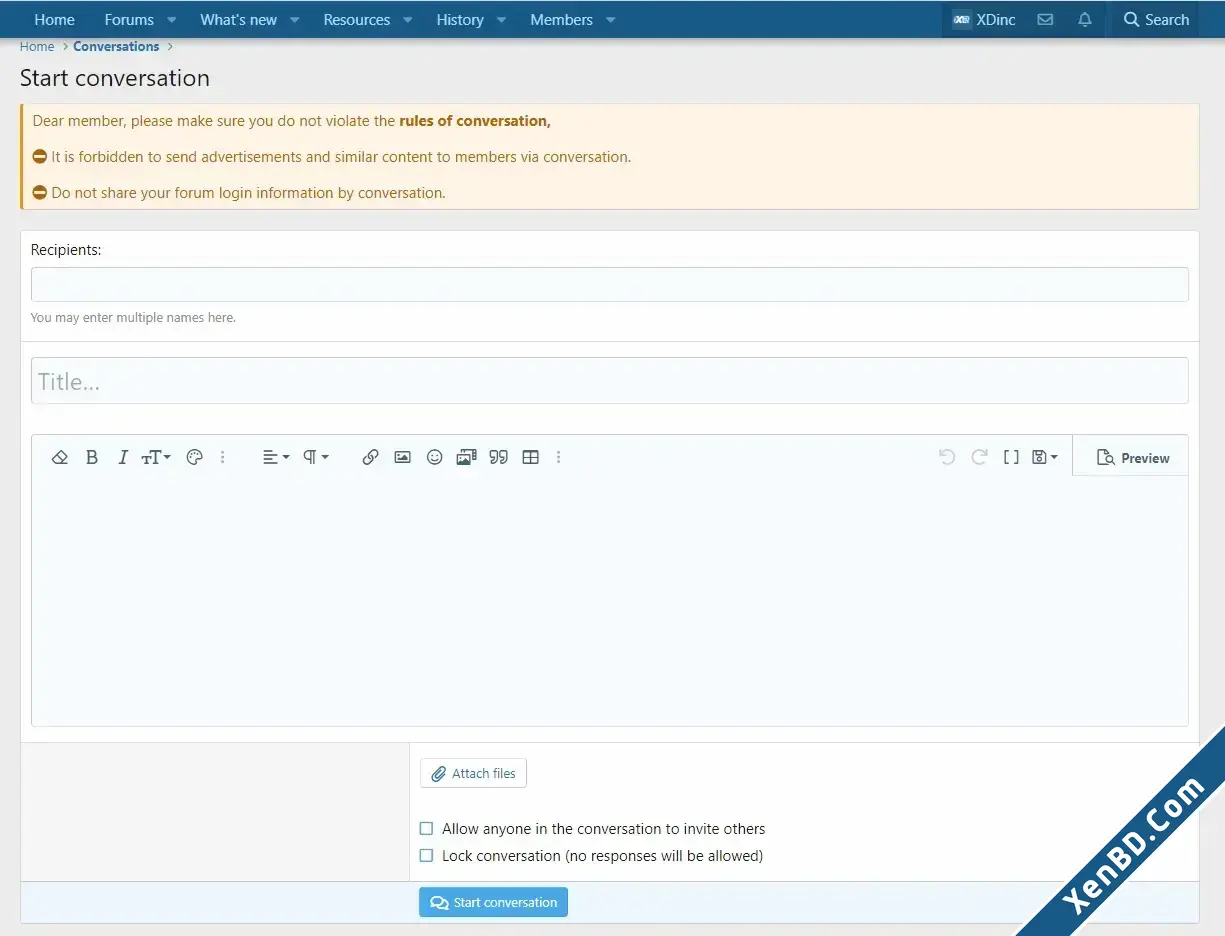Open the paragraph format dropdown
This screenshot has width=1225, height=936.
coord(316,457)
